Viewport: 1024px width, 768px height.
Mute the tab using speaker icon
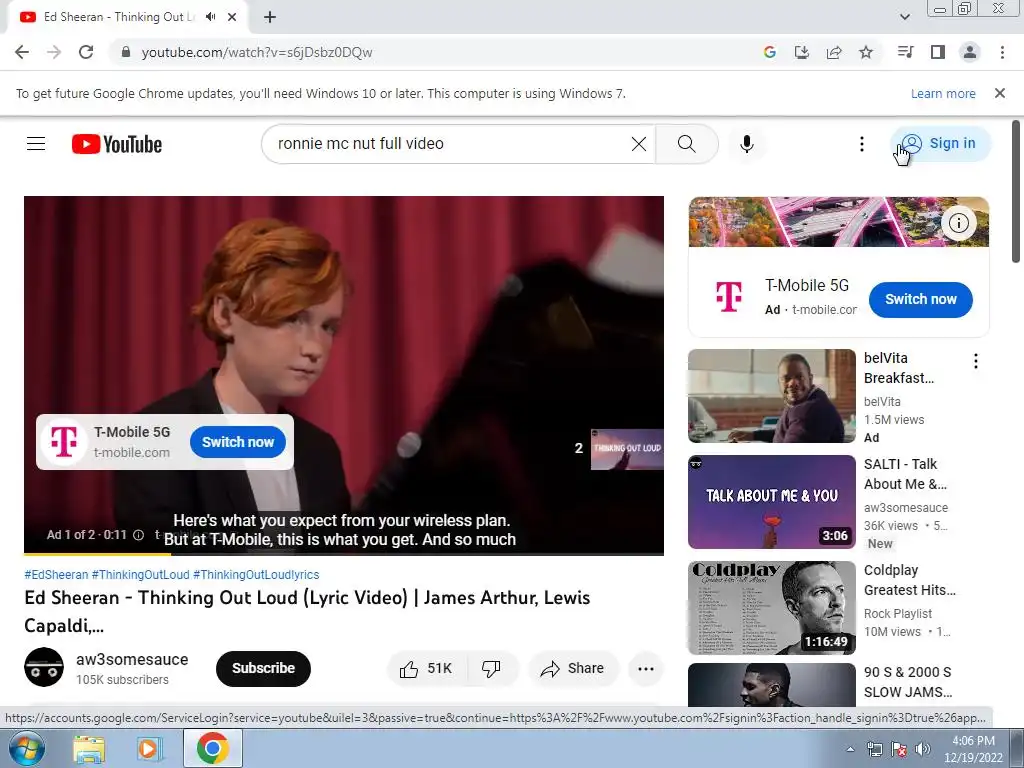pos(210,17)
